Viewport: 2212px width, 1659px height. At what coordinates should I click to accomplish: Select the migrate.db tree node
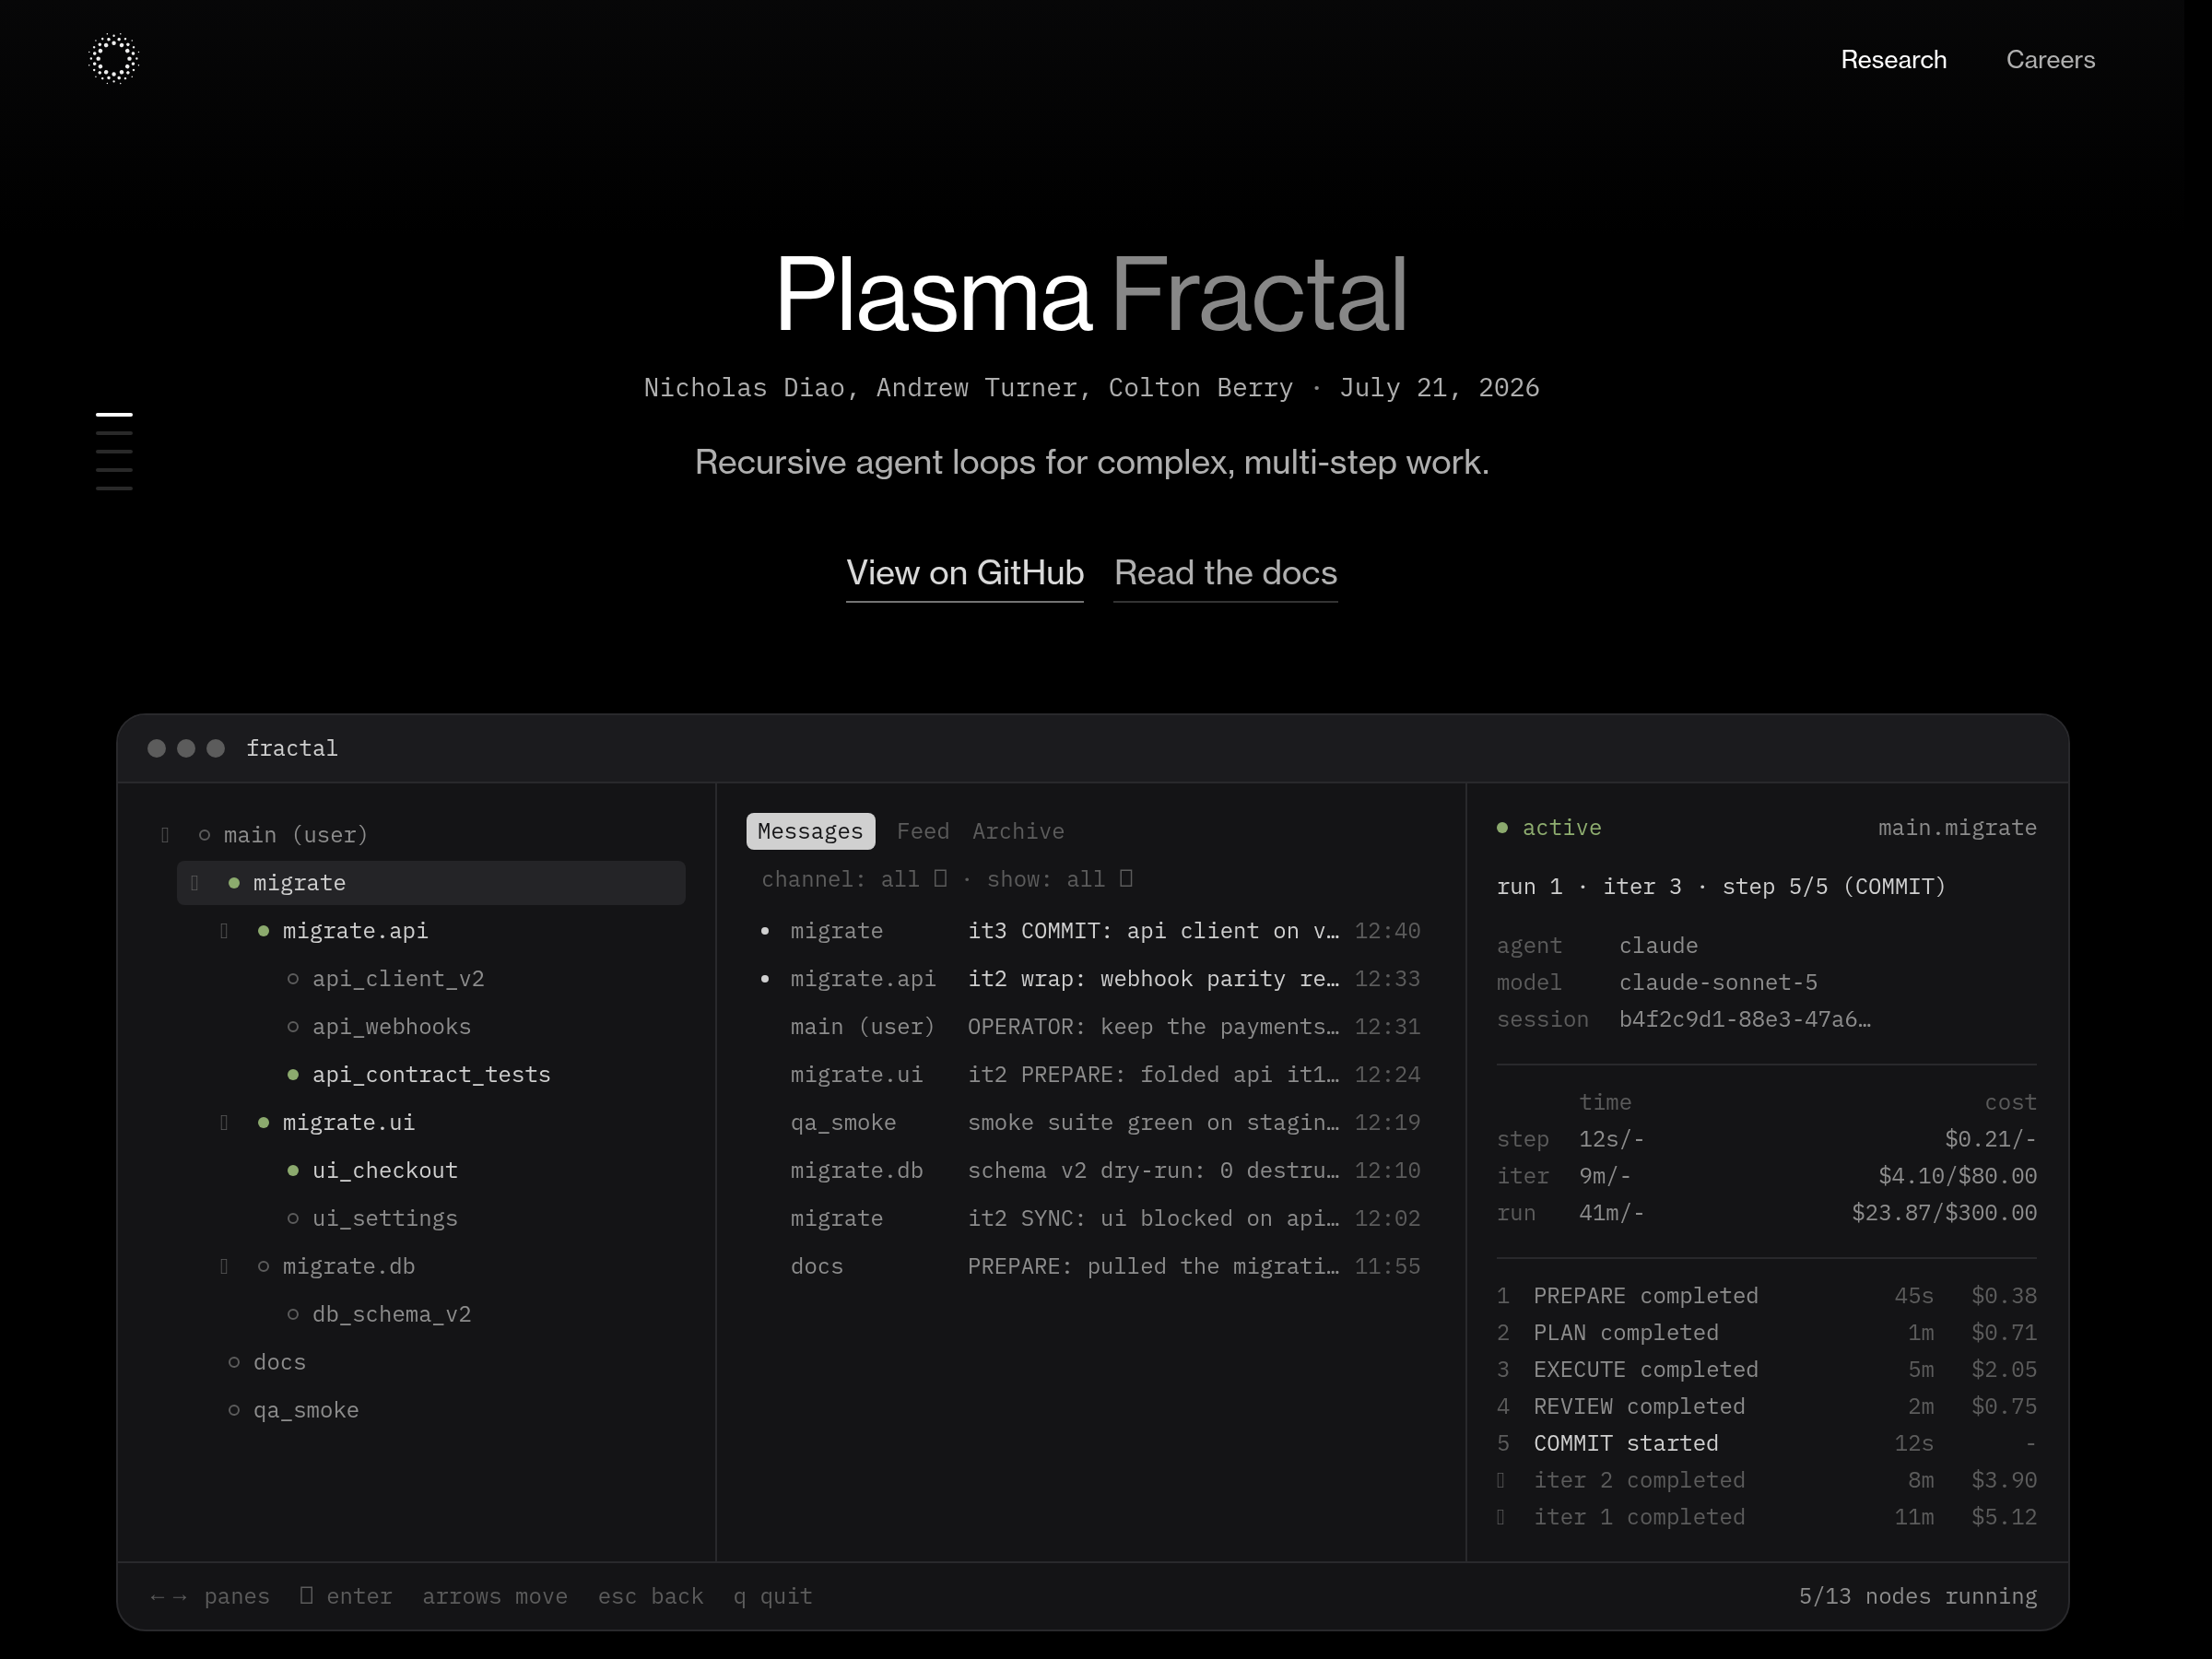[348, 1267]
